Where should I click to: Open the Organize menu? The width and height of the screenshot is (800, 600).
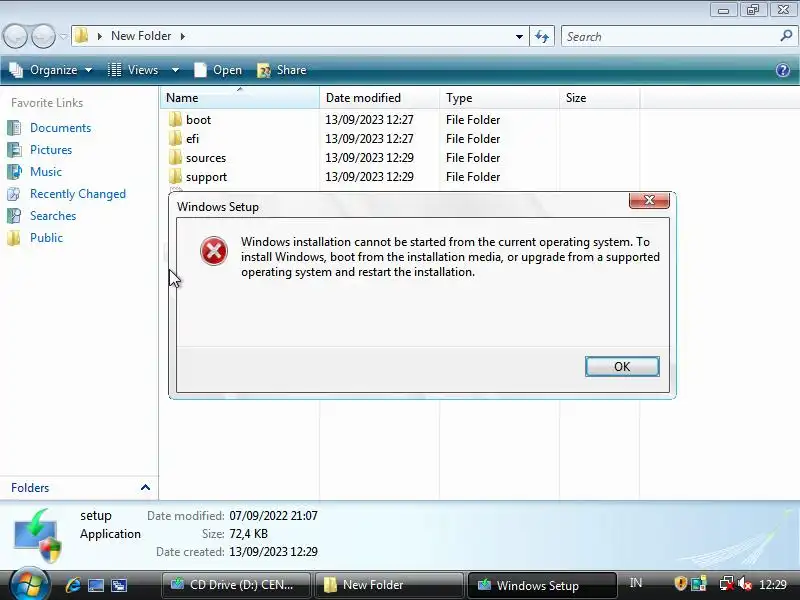coord(51,70)
